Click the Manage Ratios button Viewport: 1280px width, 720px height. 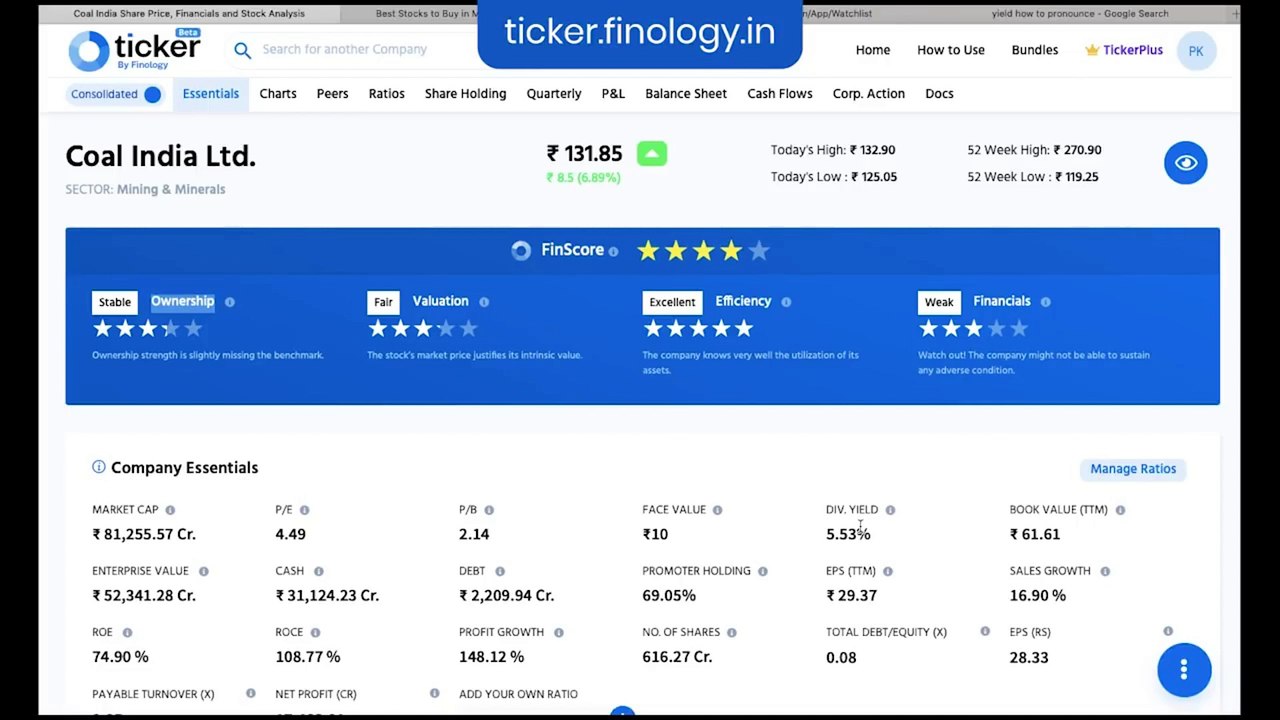[1133, 469]
